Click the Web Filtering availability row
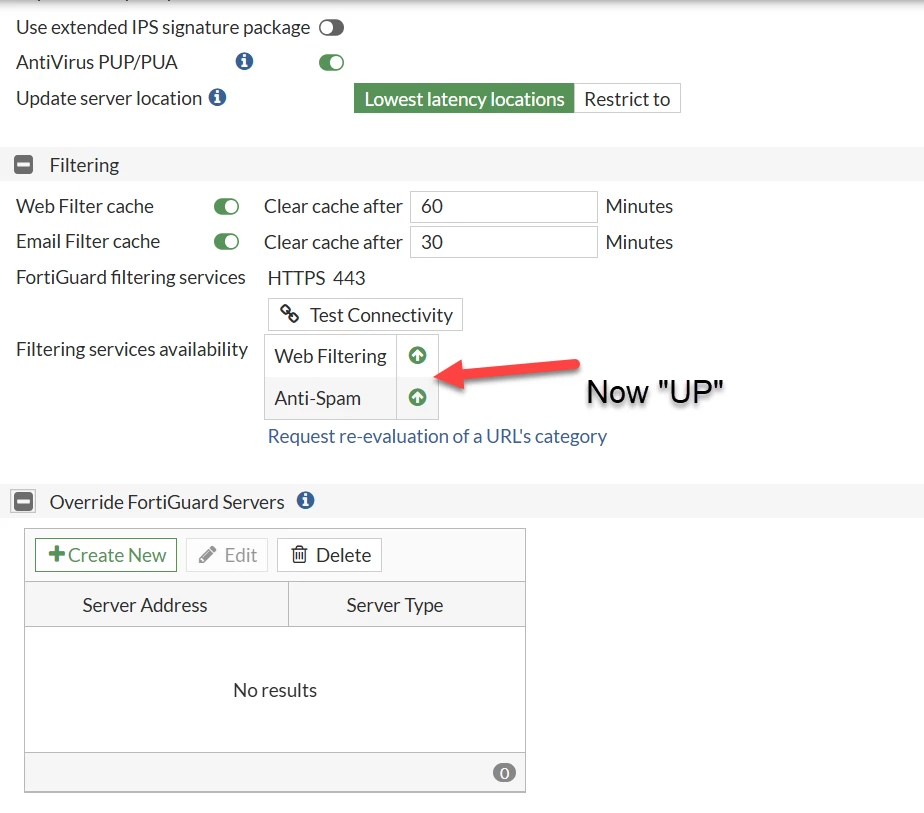The height and width of the screenshot is (813, 924). click(351, 356)
